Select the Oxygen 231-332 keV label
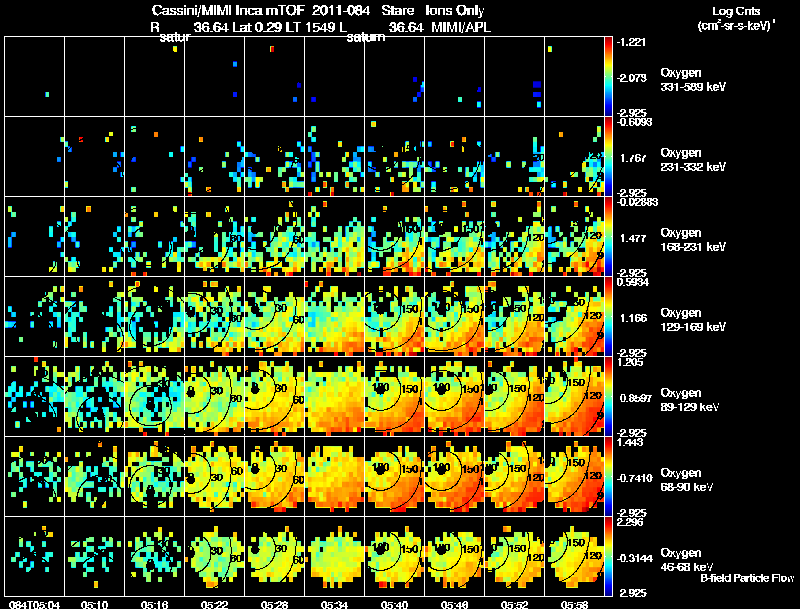The height and width of the screenshot is (609, 800). (693, 160)
